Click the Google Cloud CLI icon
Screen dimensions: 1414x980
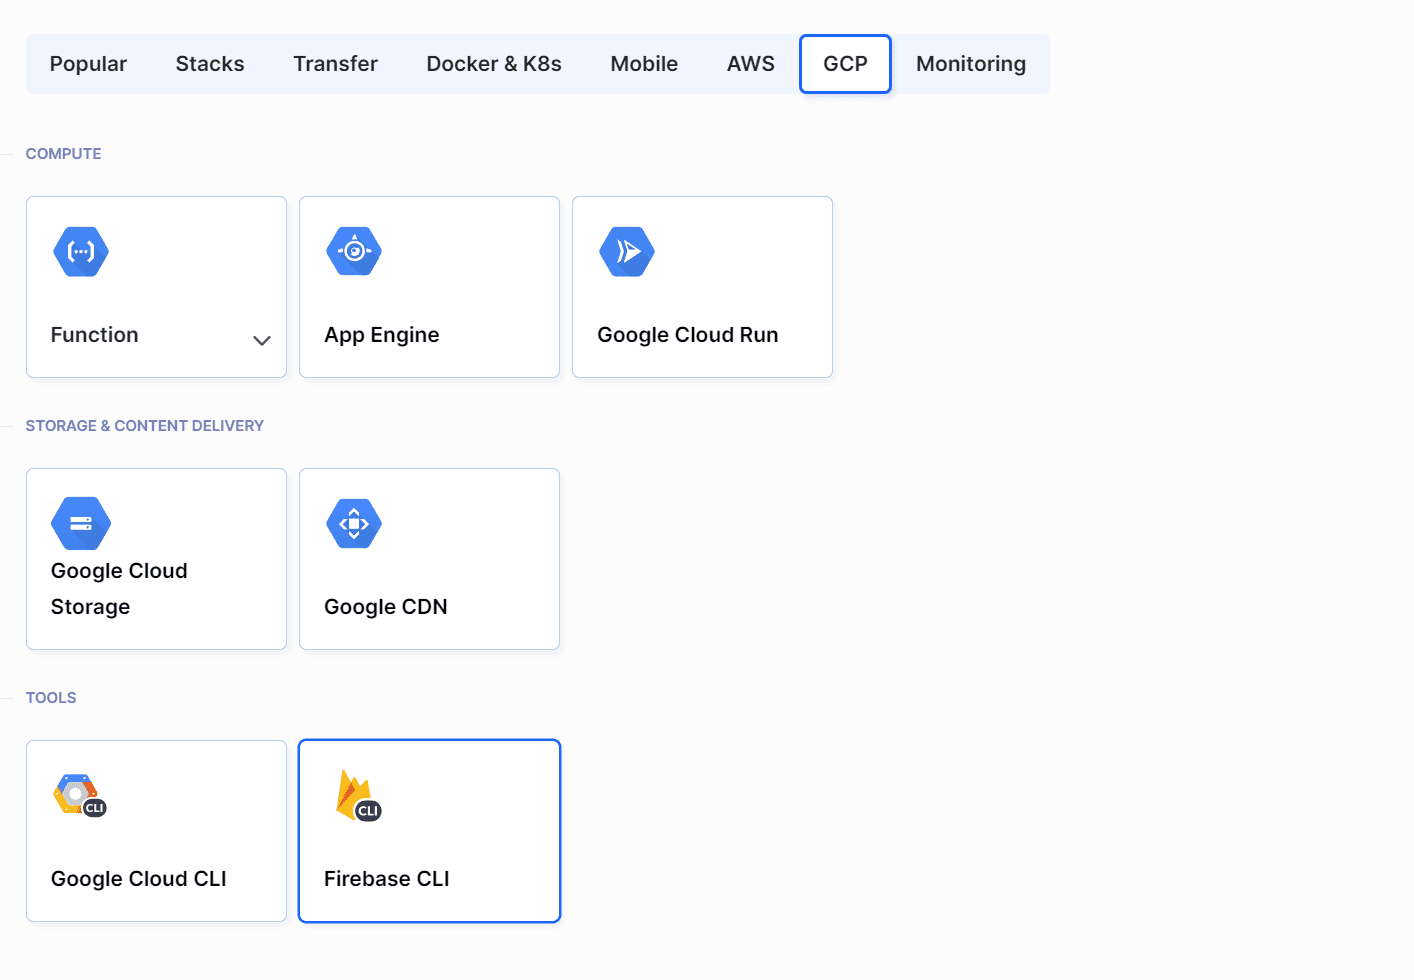(79, 795)
